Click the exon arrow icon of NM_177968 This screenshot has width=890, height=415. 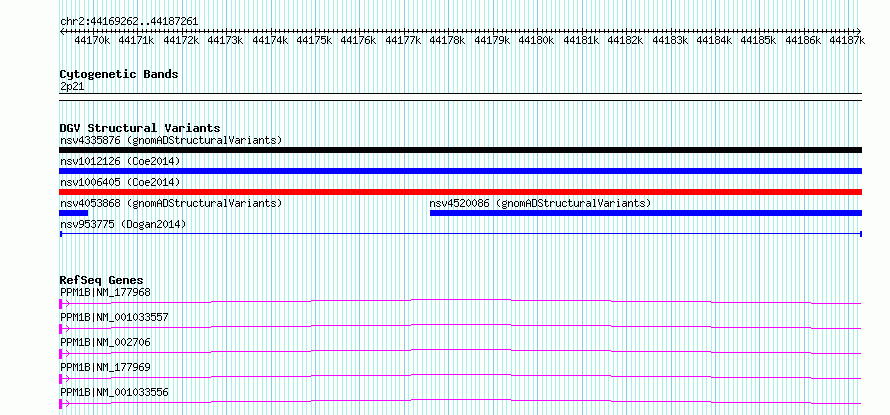[x=64, y=304]
